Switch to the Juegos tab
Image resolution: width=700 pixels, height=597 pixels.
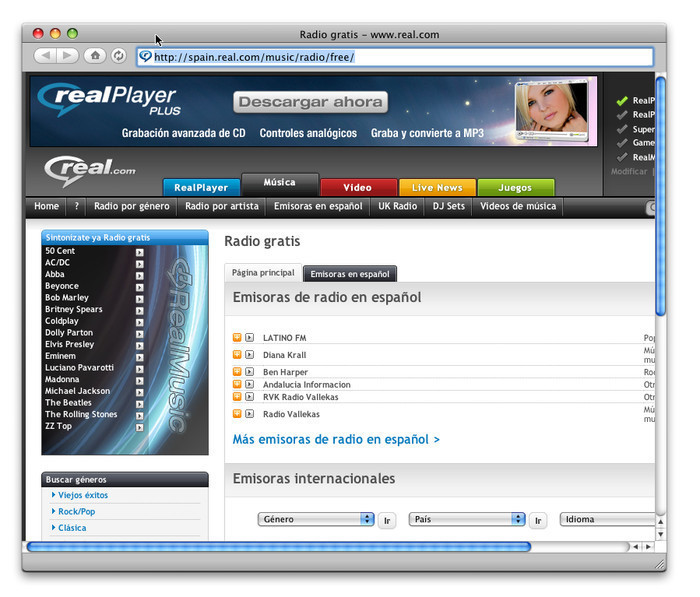click(x=516, y=188)
